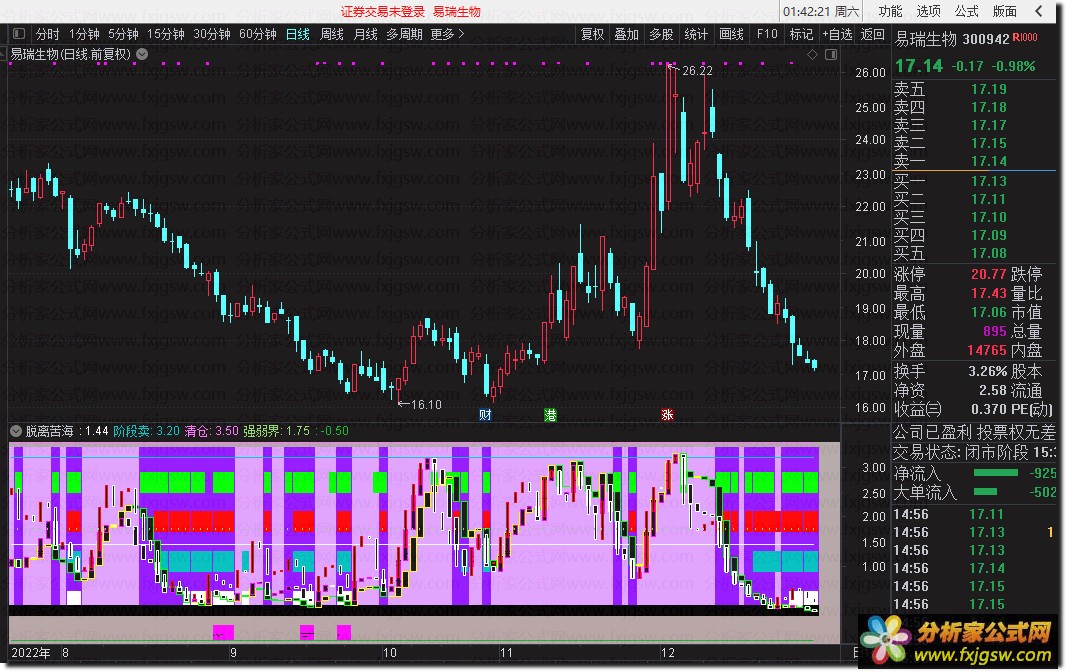The image size is (1068, 672).
Task: Click the 证券交易未登录 login notice
Action: pyautogui.click(x=383, y=12)
